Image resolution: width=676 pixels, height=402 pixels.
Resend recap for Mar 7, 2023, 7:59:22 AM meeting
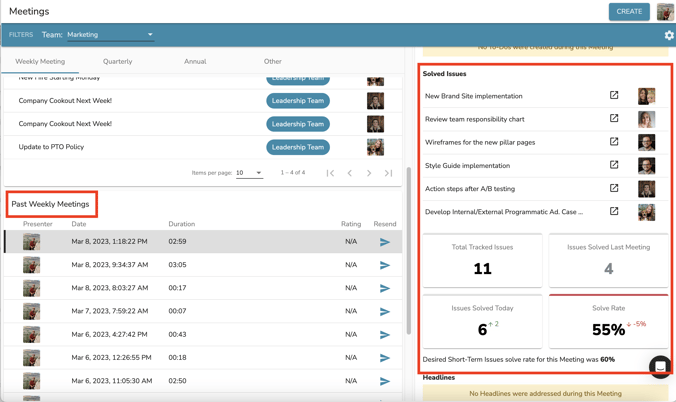coord(385,311)
